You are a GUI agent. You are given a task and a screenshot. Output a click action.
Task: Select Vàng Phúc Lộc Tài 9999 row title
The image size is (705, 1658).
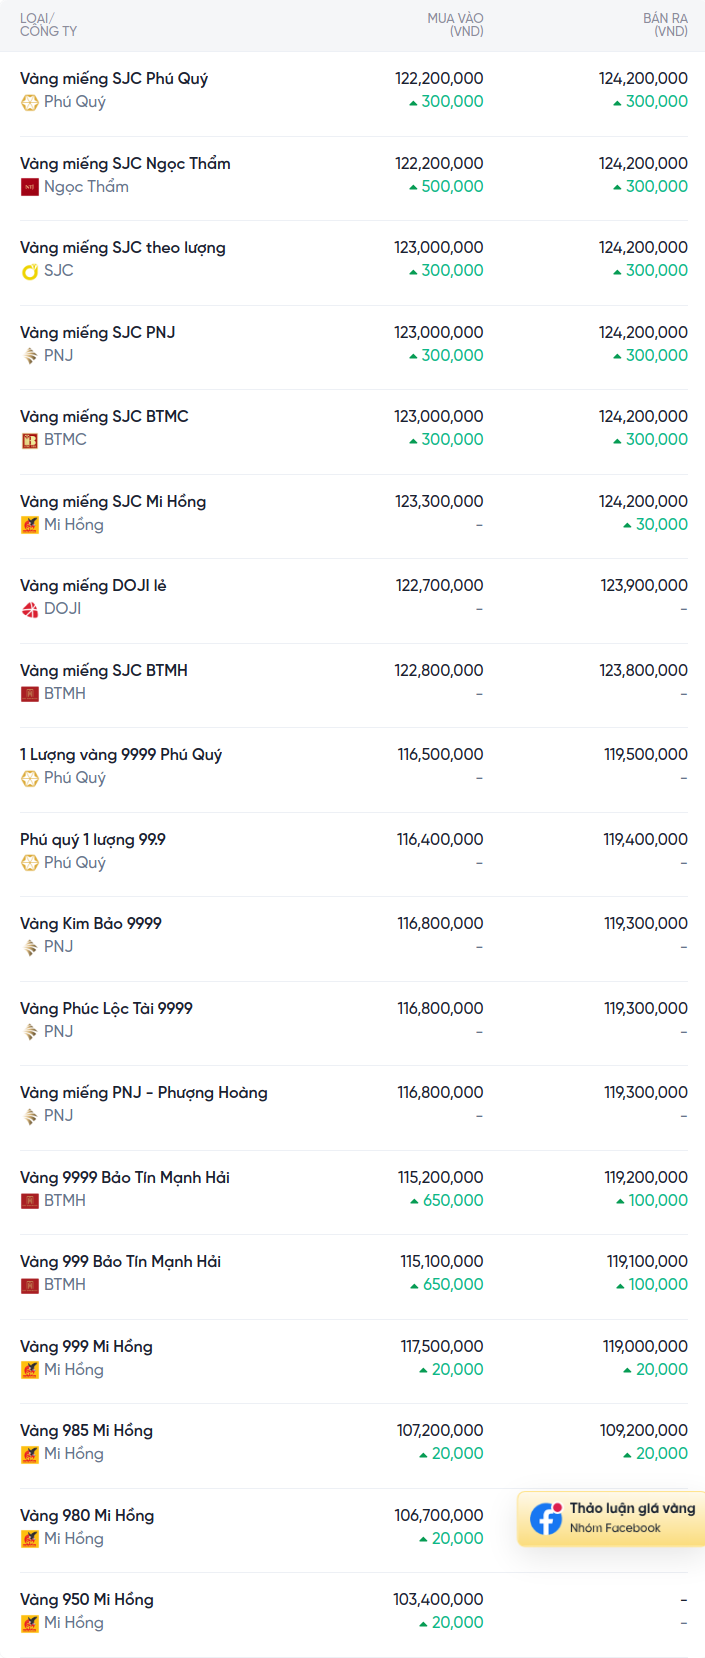click(x=106, y=1008)
